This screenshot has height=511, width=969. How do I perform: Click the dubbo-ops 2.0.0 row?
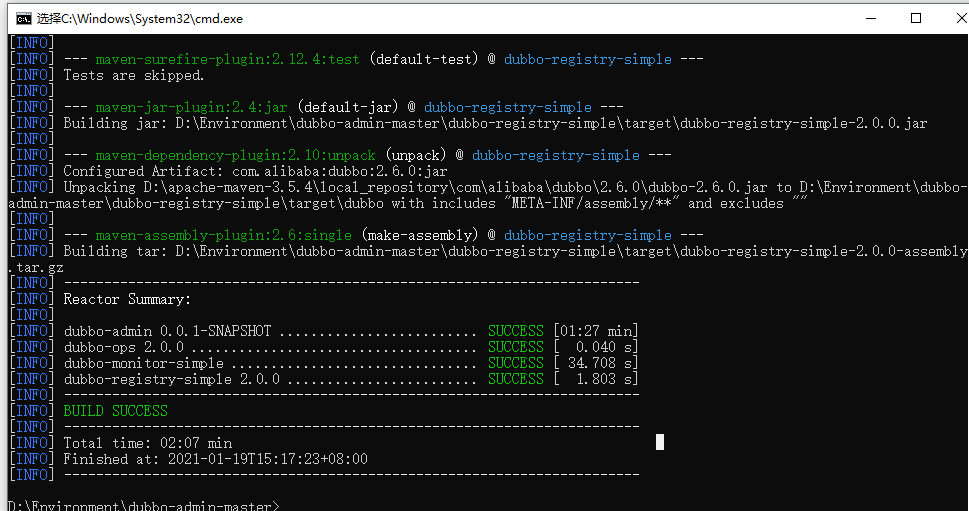351,347
